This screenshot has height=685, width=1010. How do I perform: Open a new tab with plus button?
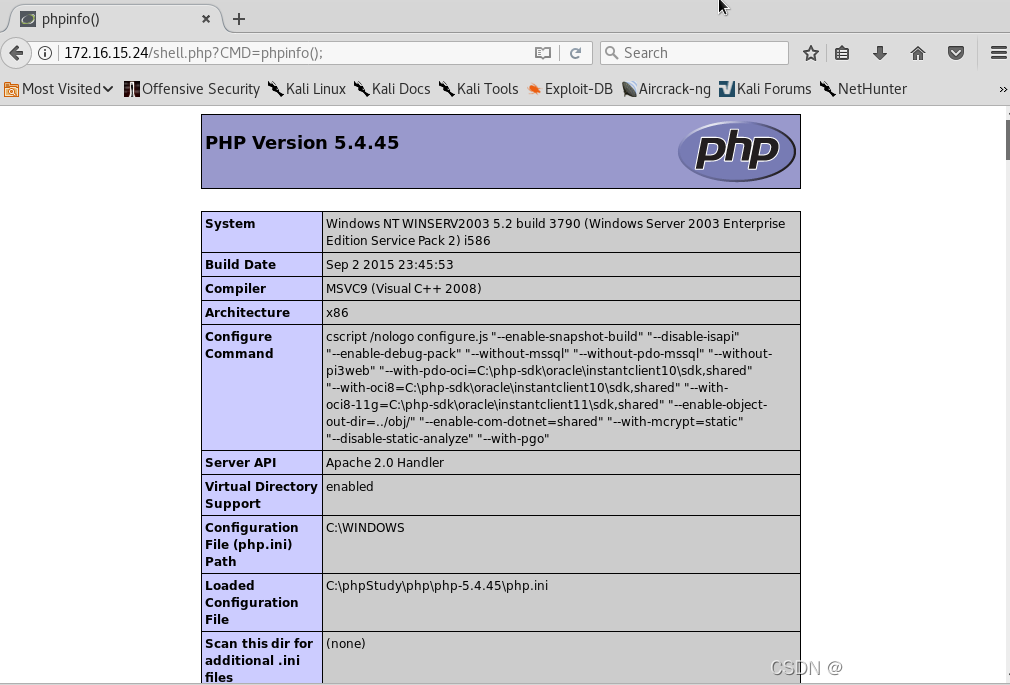click(x=239, y=19)
